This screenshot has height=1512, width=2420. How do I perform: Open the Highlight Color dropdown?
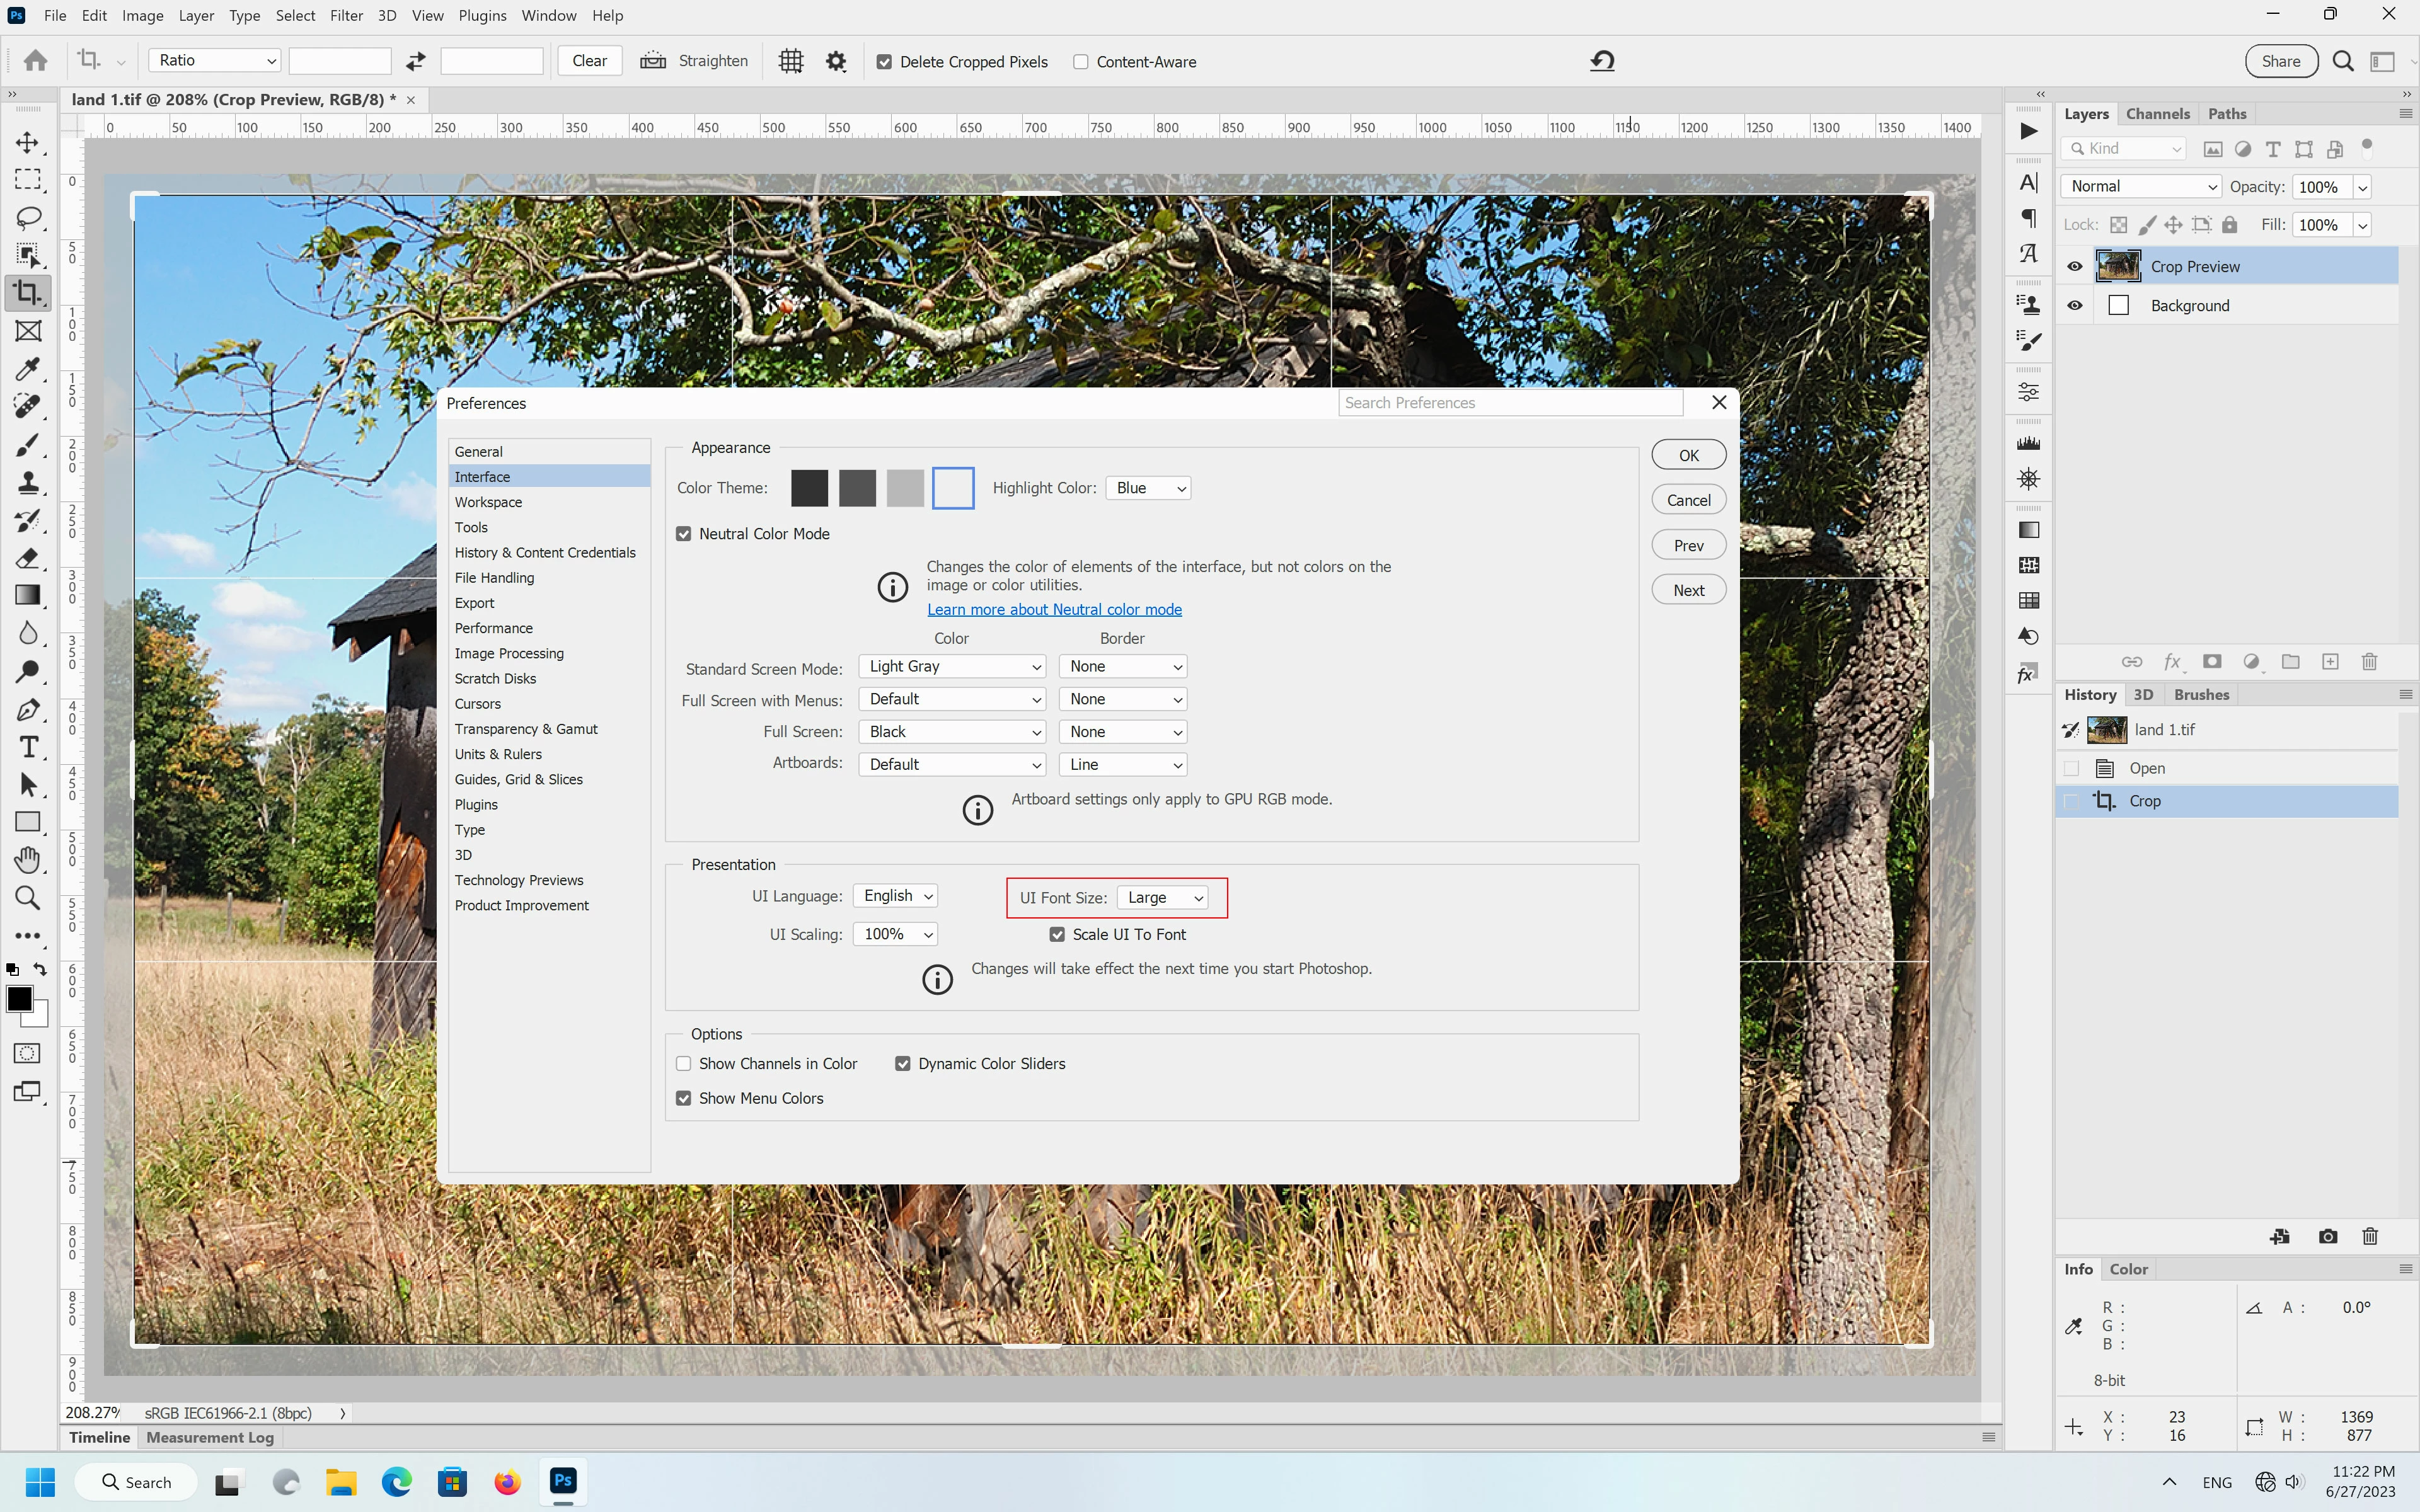(1148, 488)
